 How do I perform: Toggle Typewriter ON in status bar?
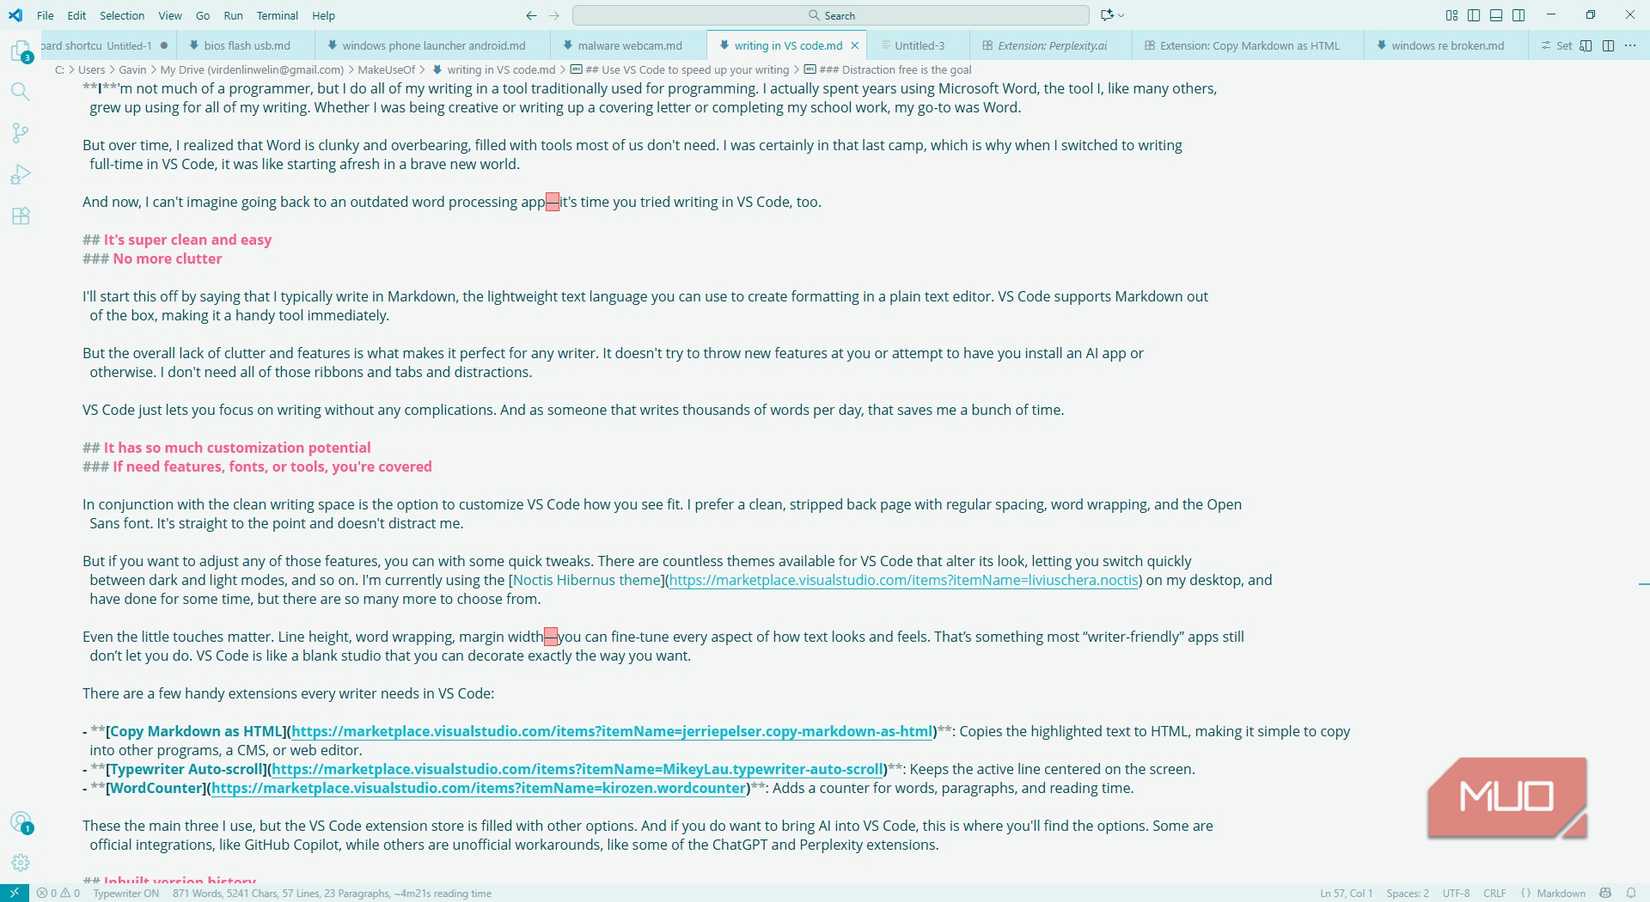pos(126,893)
